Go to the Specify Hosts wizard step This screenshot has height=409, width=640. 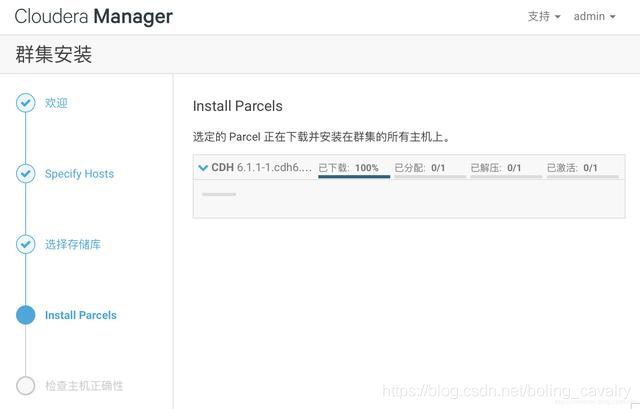79,174
